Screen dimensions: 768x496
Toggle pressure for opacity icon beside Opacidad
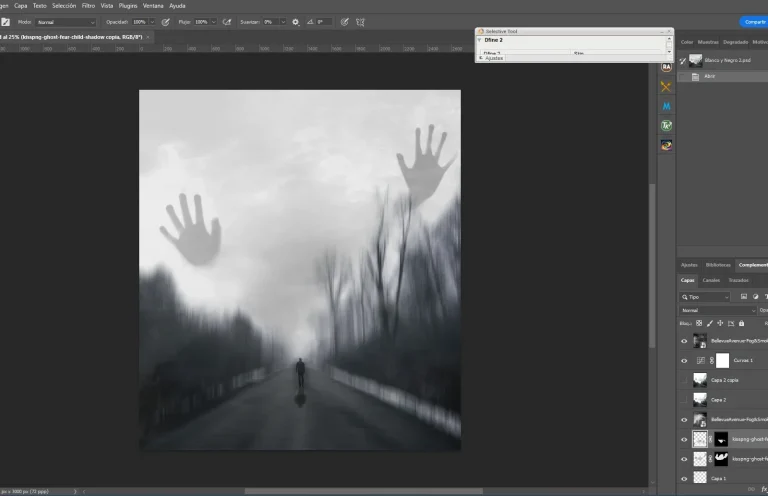point(166,22)
